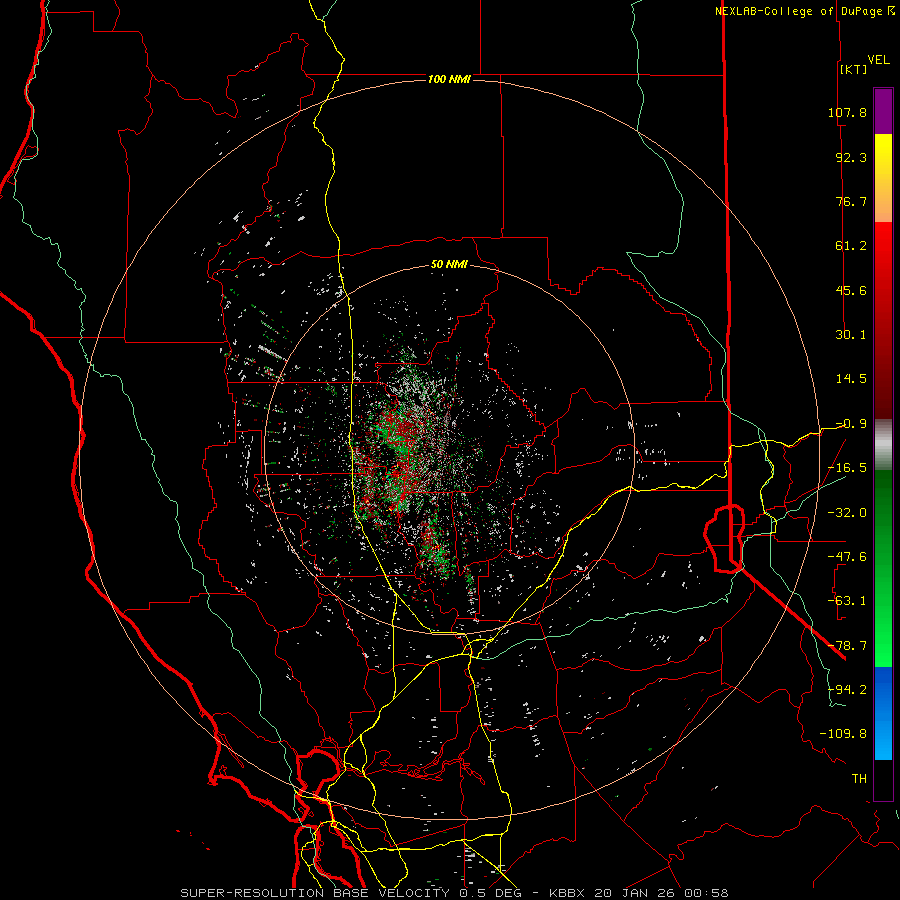Viewport: 900px width, 900px height.
Task: Click the purple segment of the color bar
Action: click(x=883, y=112)
